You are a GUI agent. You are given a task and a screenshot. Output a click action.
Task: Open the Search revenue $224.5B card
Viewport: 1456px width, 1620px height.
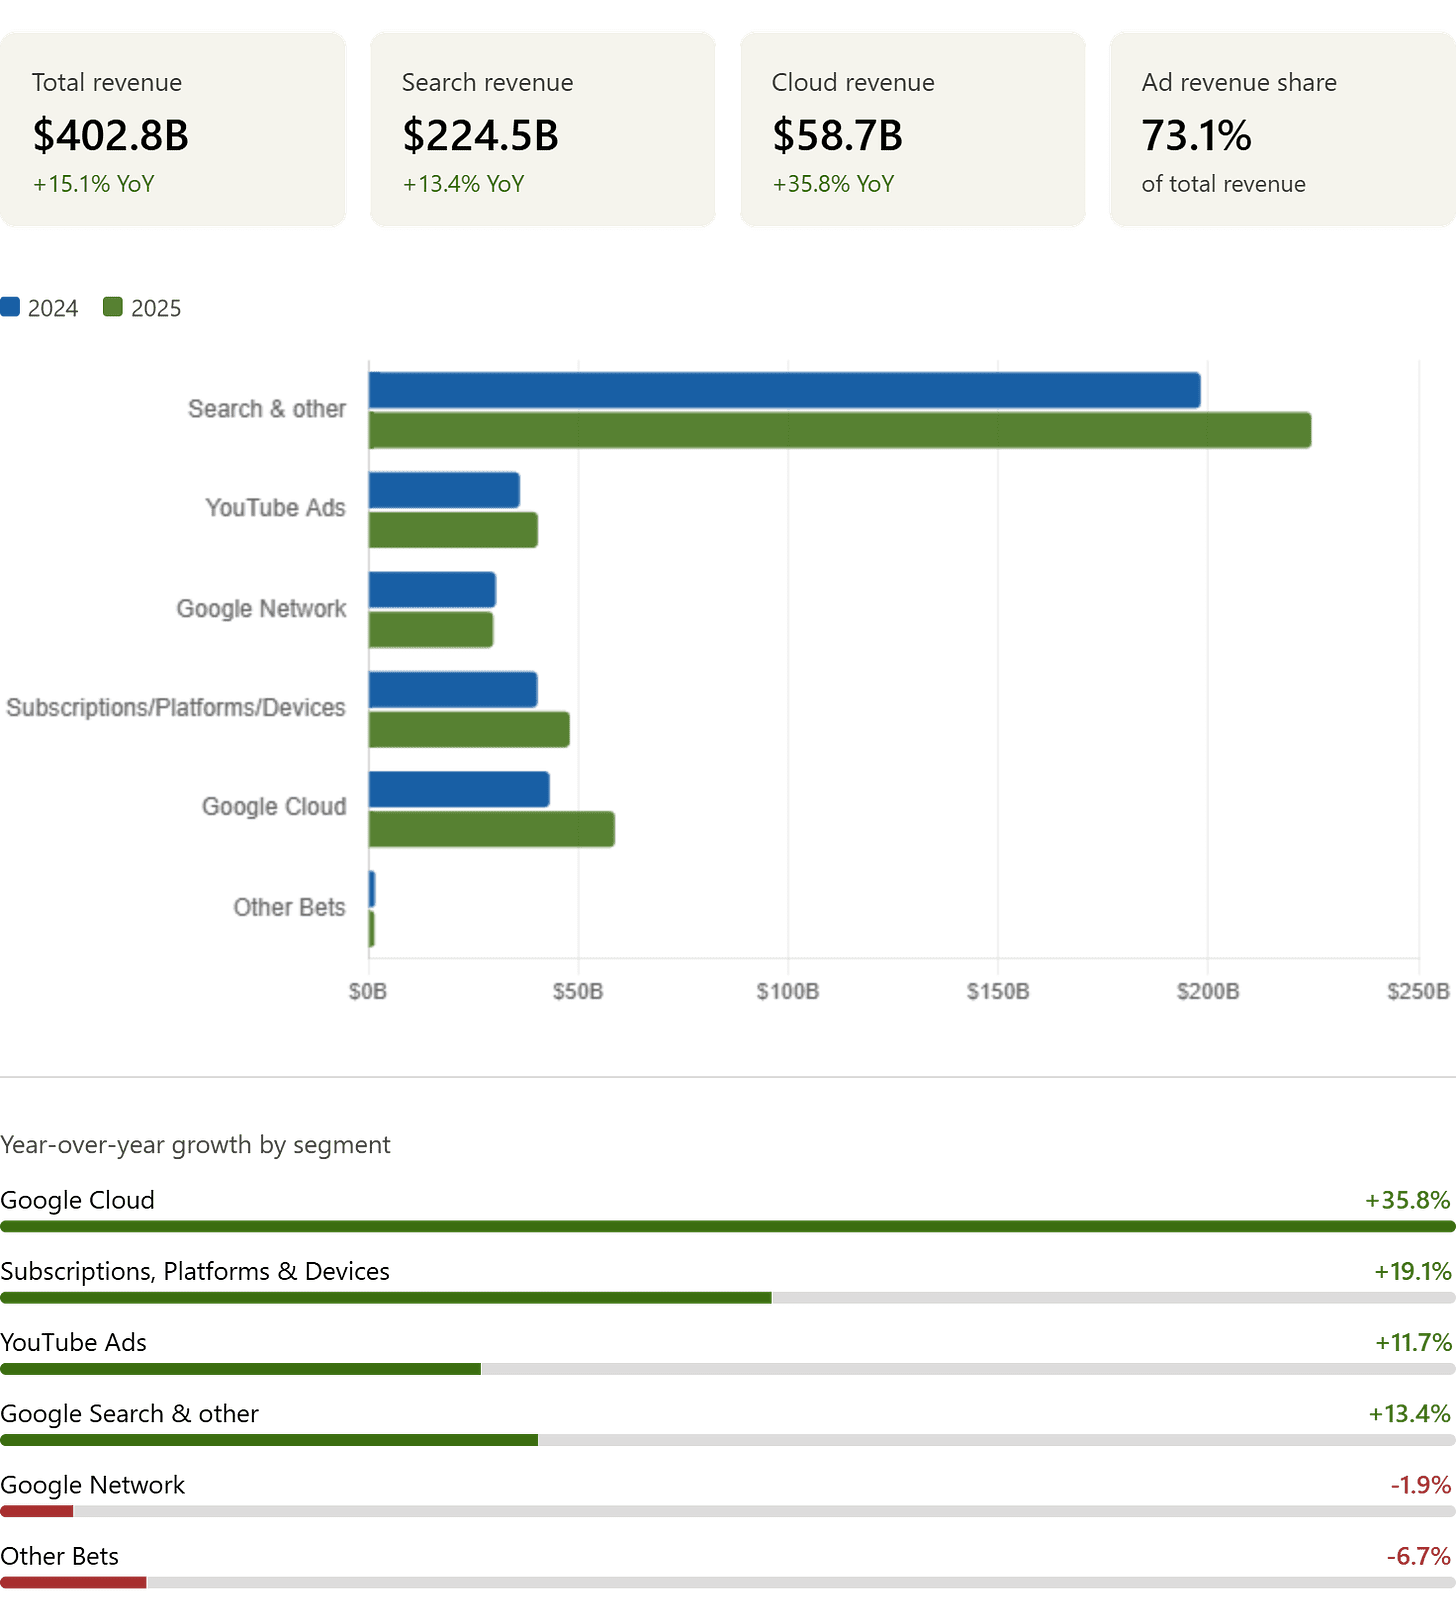coord(543,129)
